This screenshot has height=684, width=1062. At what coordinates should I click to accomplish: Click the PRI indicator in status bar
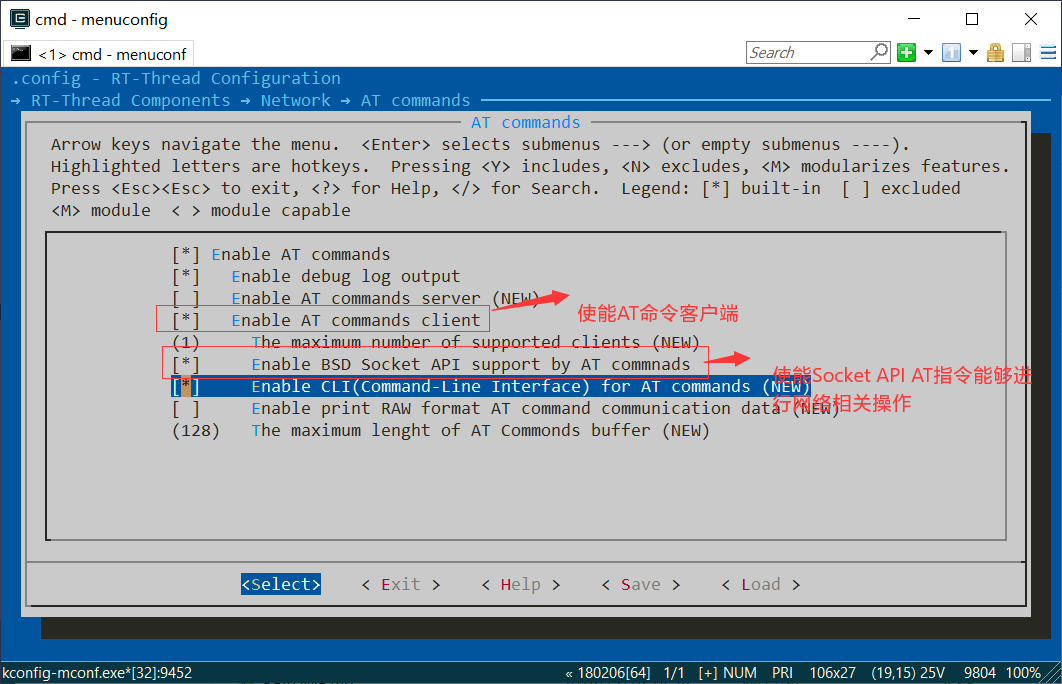tap(782, 673)
